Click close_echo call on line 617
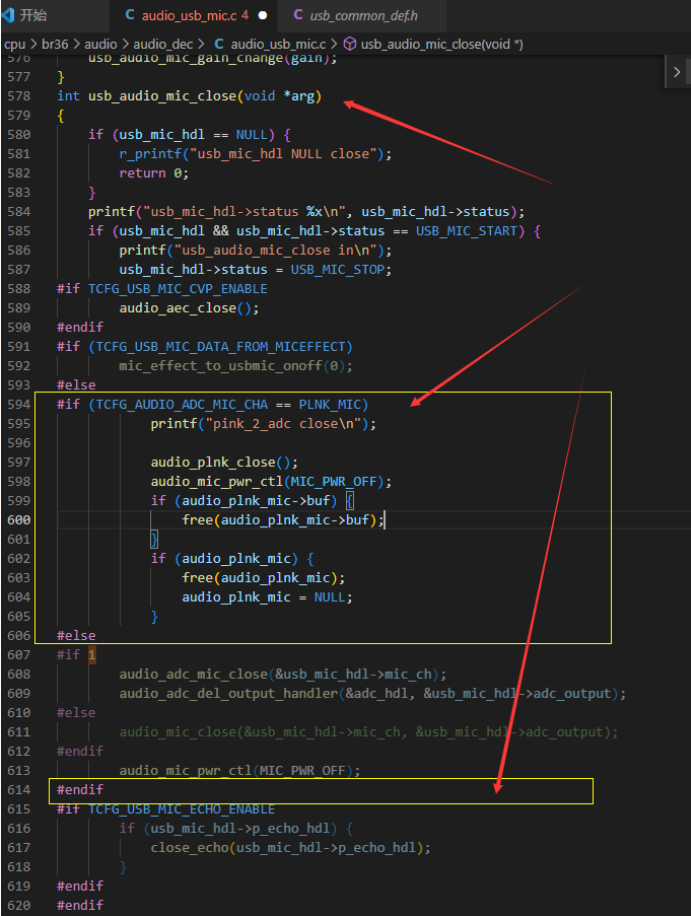 coord(189,848)
